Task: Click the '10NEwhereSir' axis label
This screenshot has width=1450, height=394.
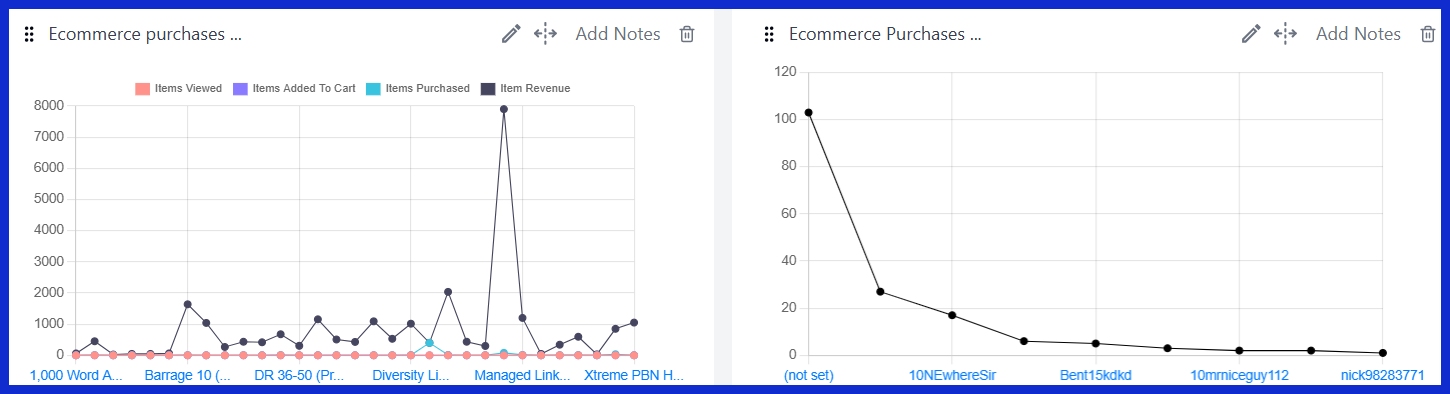Action: 952,376
